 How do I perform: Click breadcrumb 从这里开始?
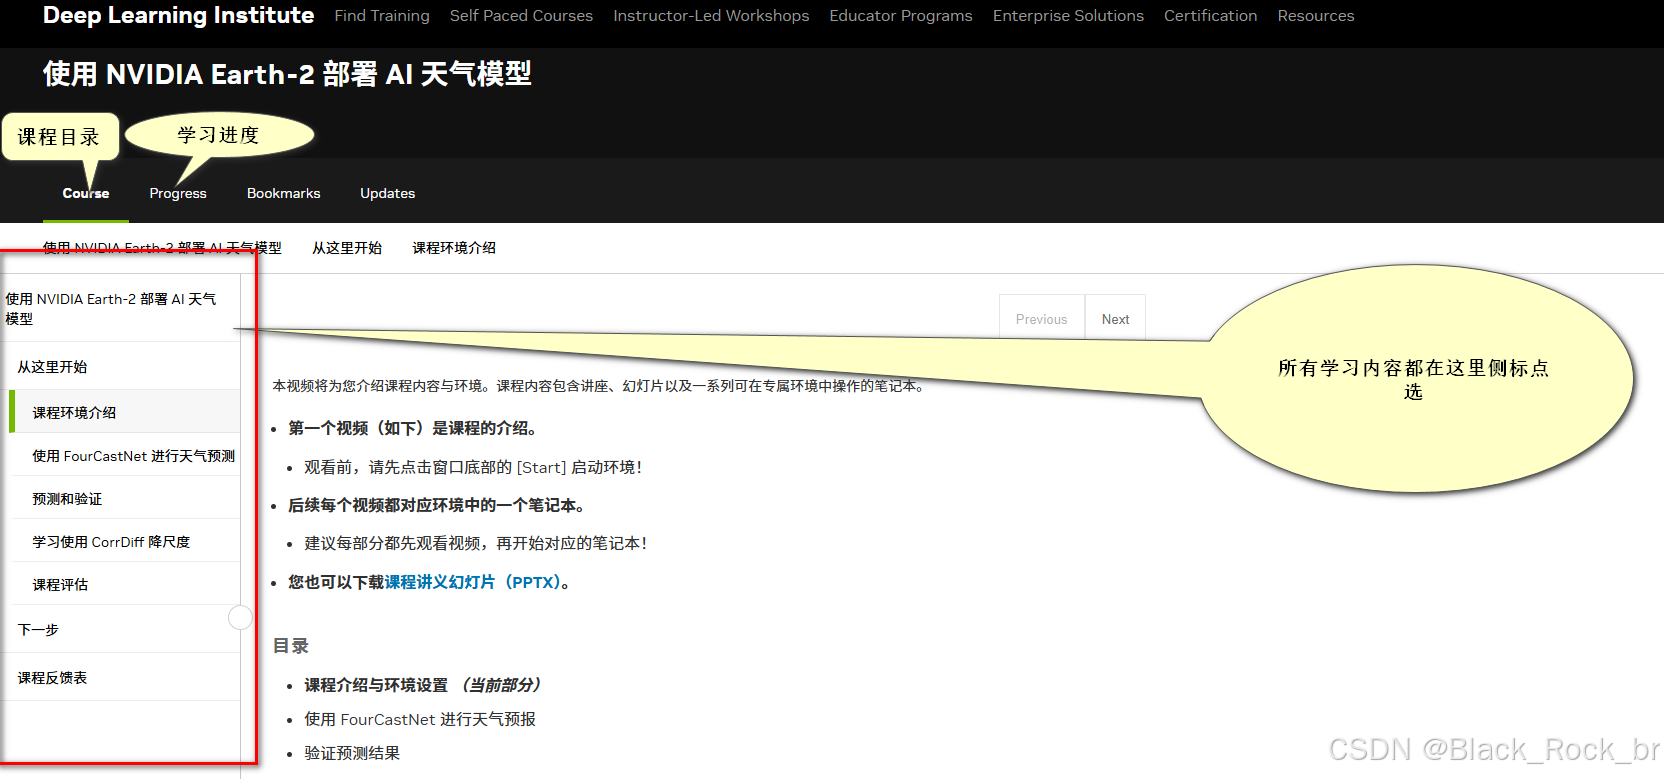[x=347, y=248]
